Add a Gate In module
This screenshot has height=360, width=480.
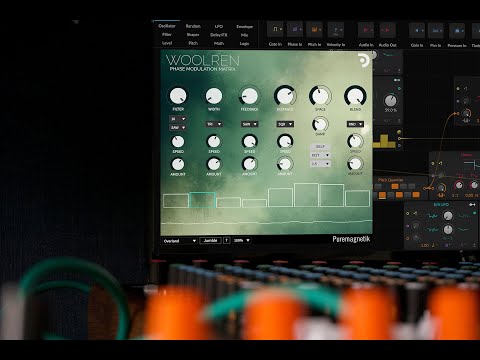275,30
